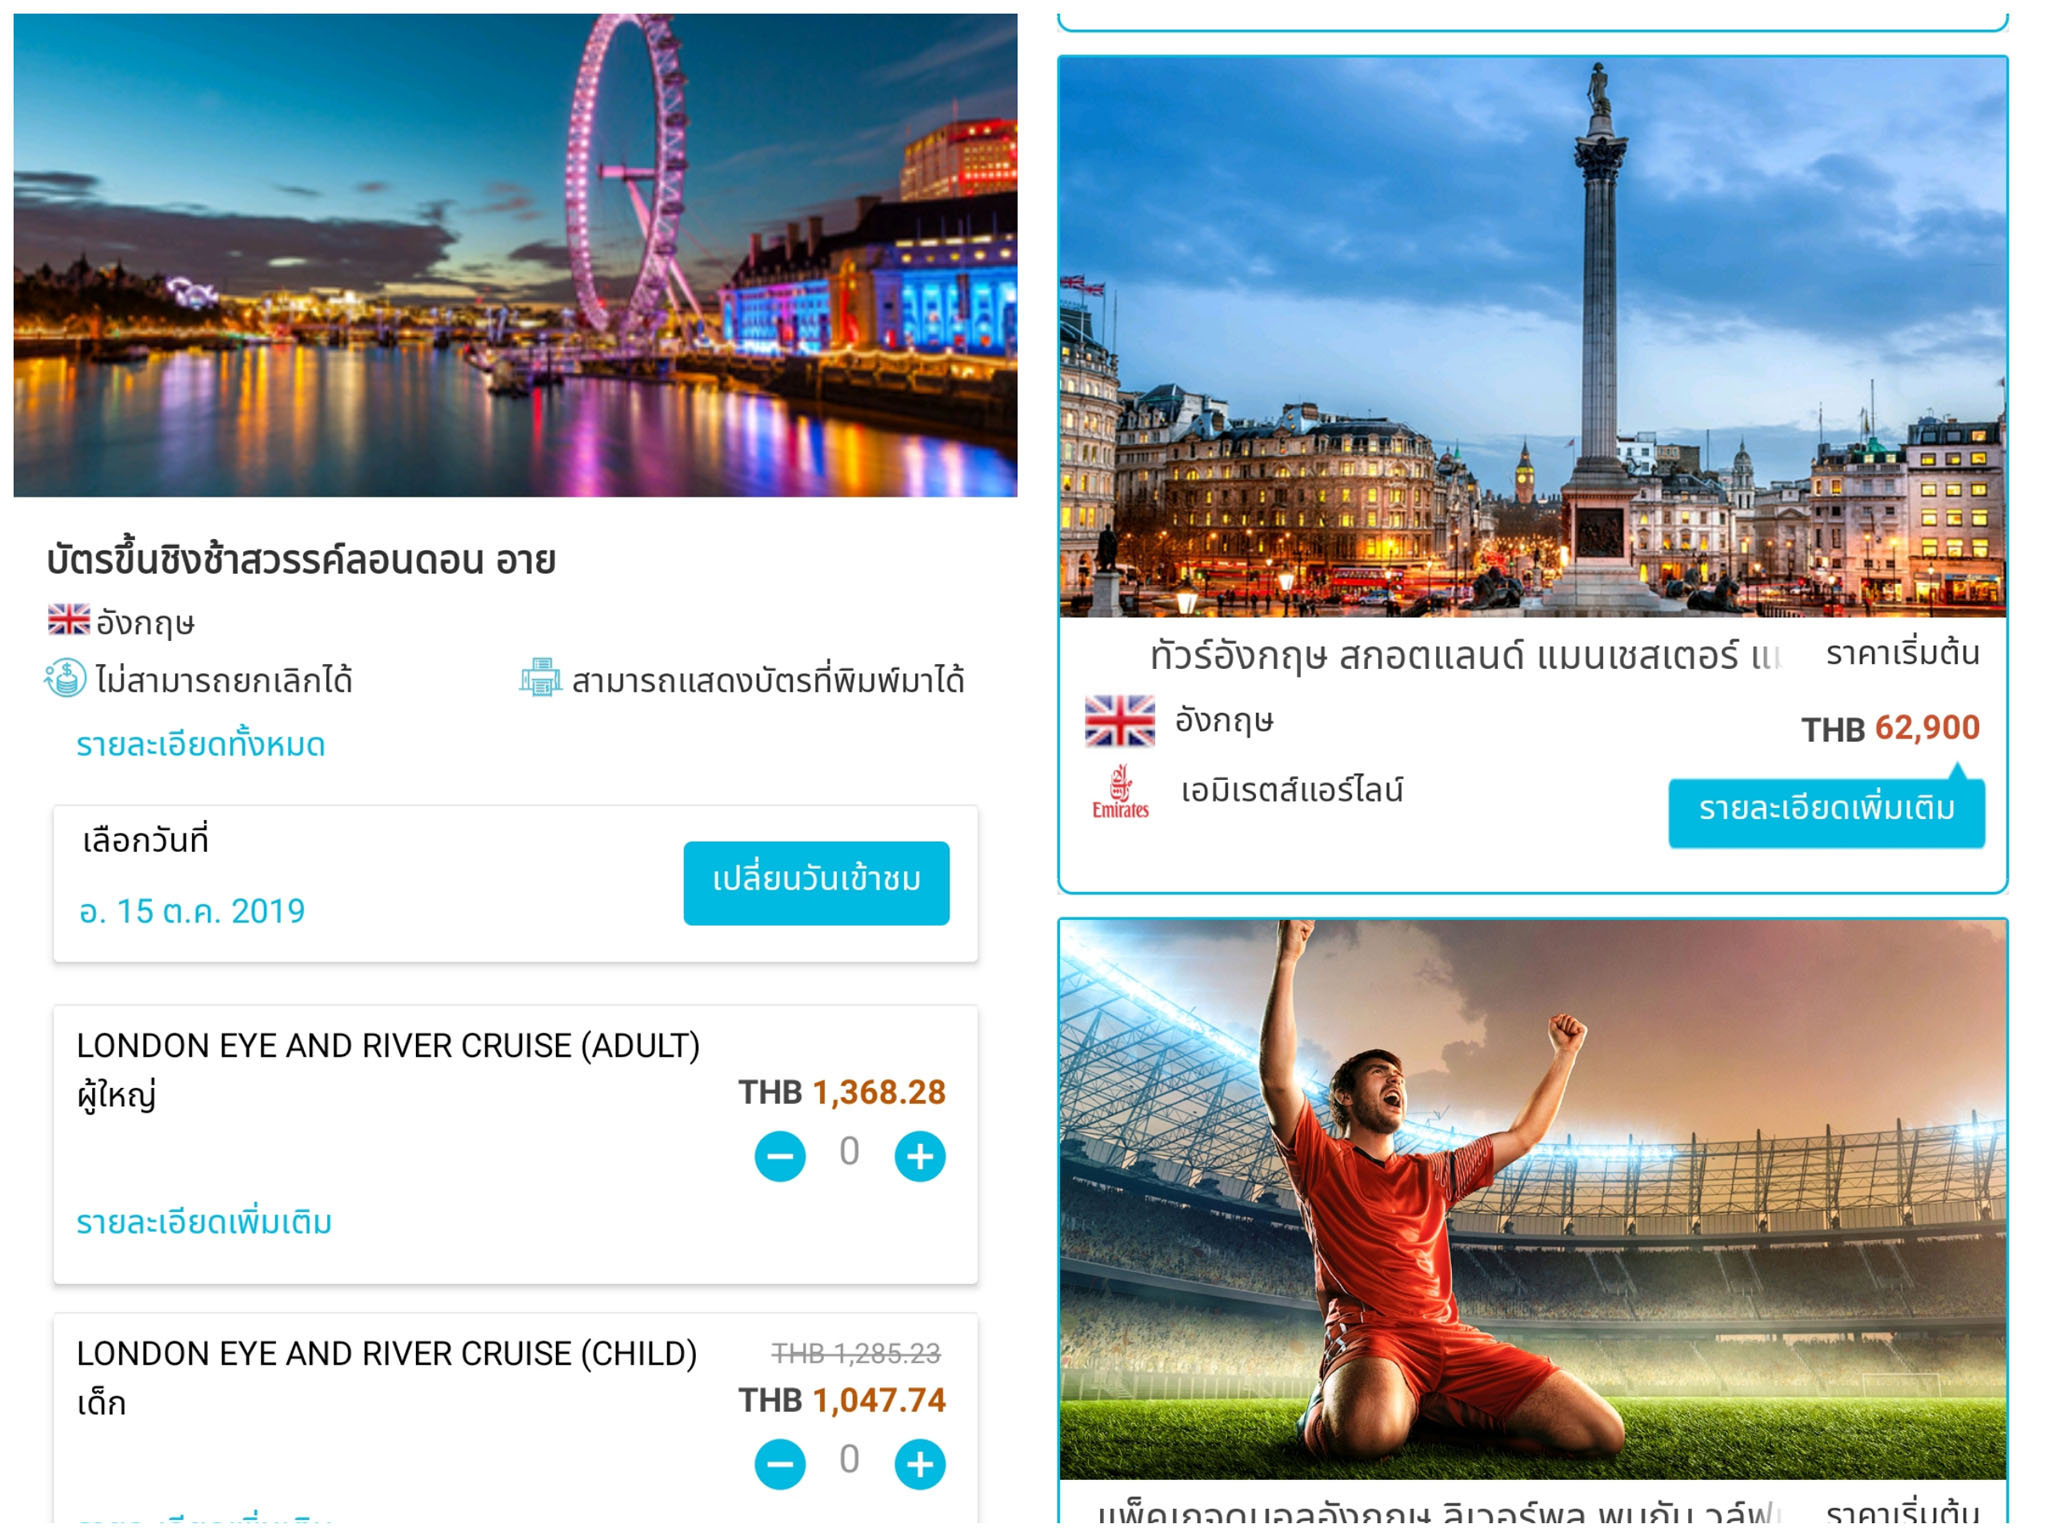Select the date อ. 15 ต.ค. 2019
Viewport: 2048px width, 1536px height.
192,911
